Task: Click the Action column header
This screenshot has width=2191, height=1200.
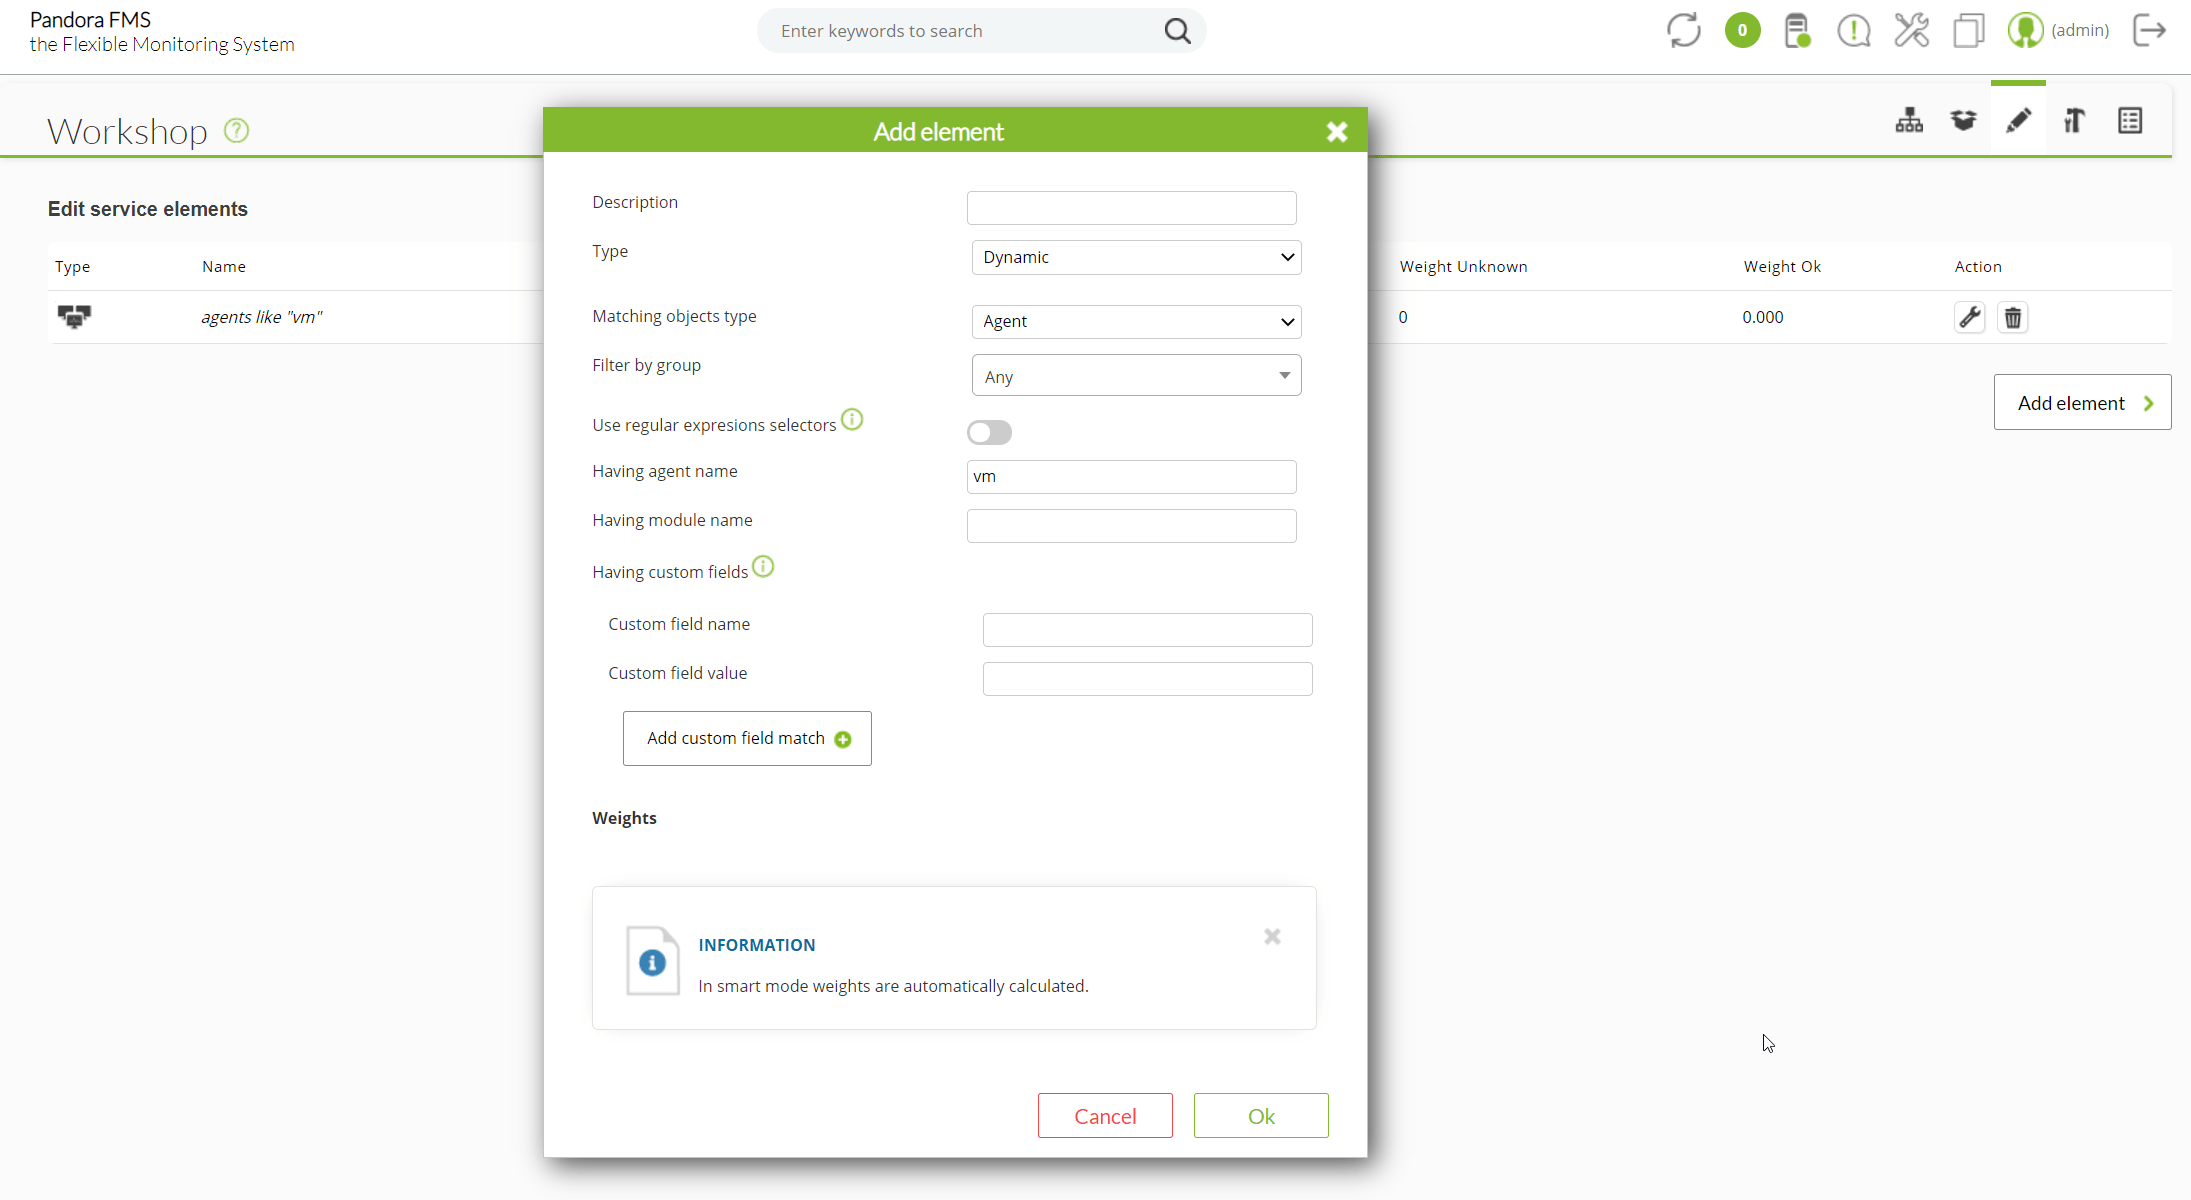Action: point(1977,266)
